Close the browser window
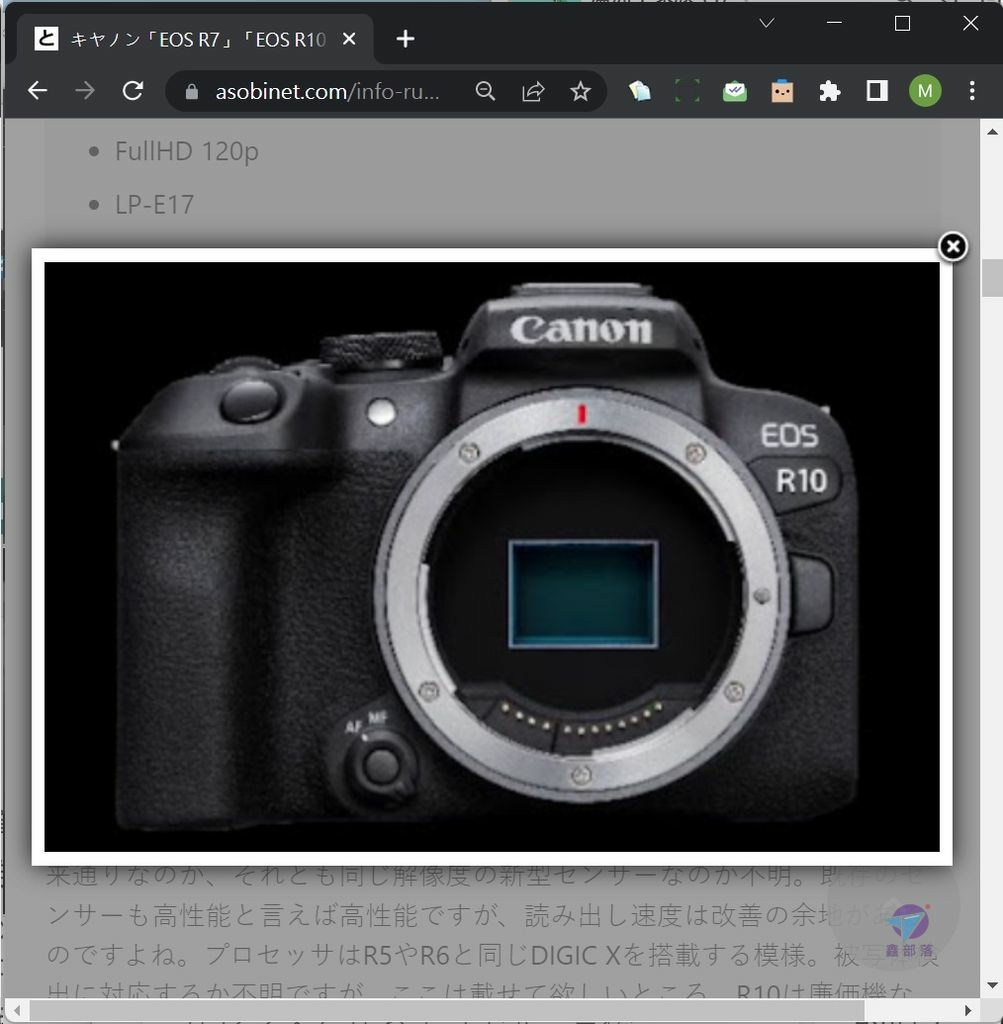 (x=970, y=23)
